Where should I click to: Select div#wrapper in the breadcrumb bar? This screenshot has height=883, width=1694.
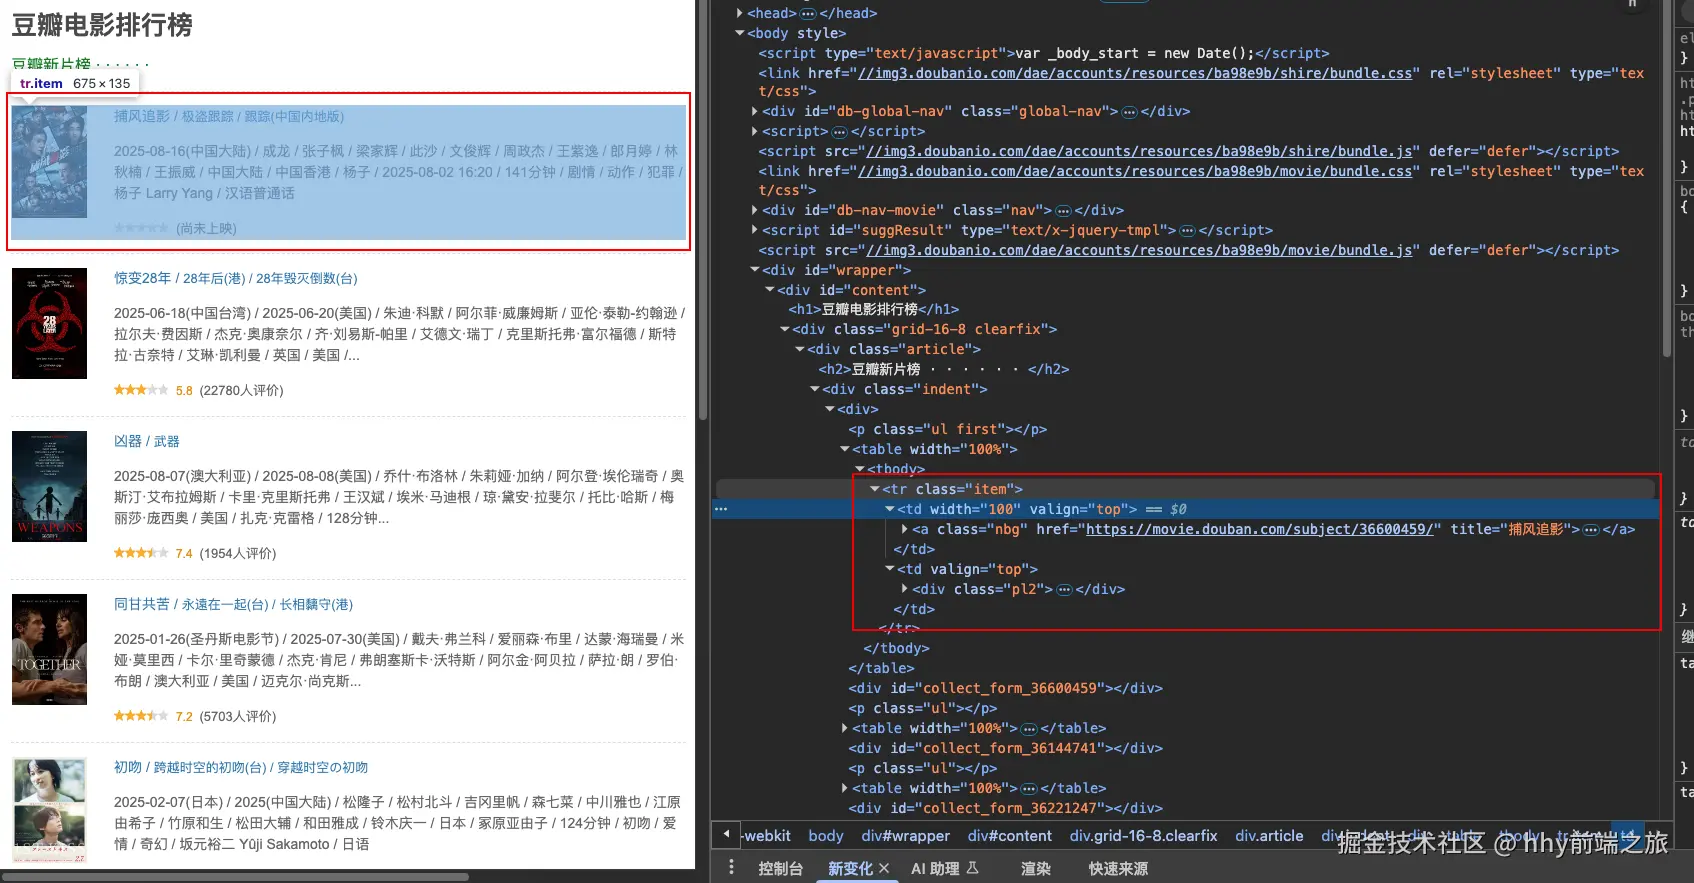pos(906,835)
